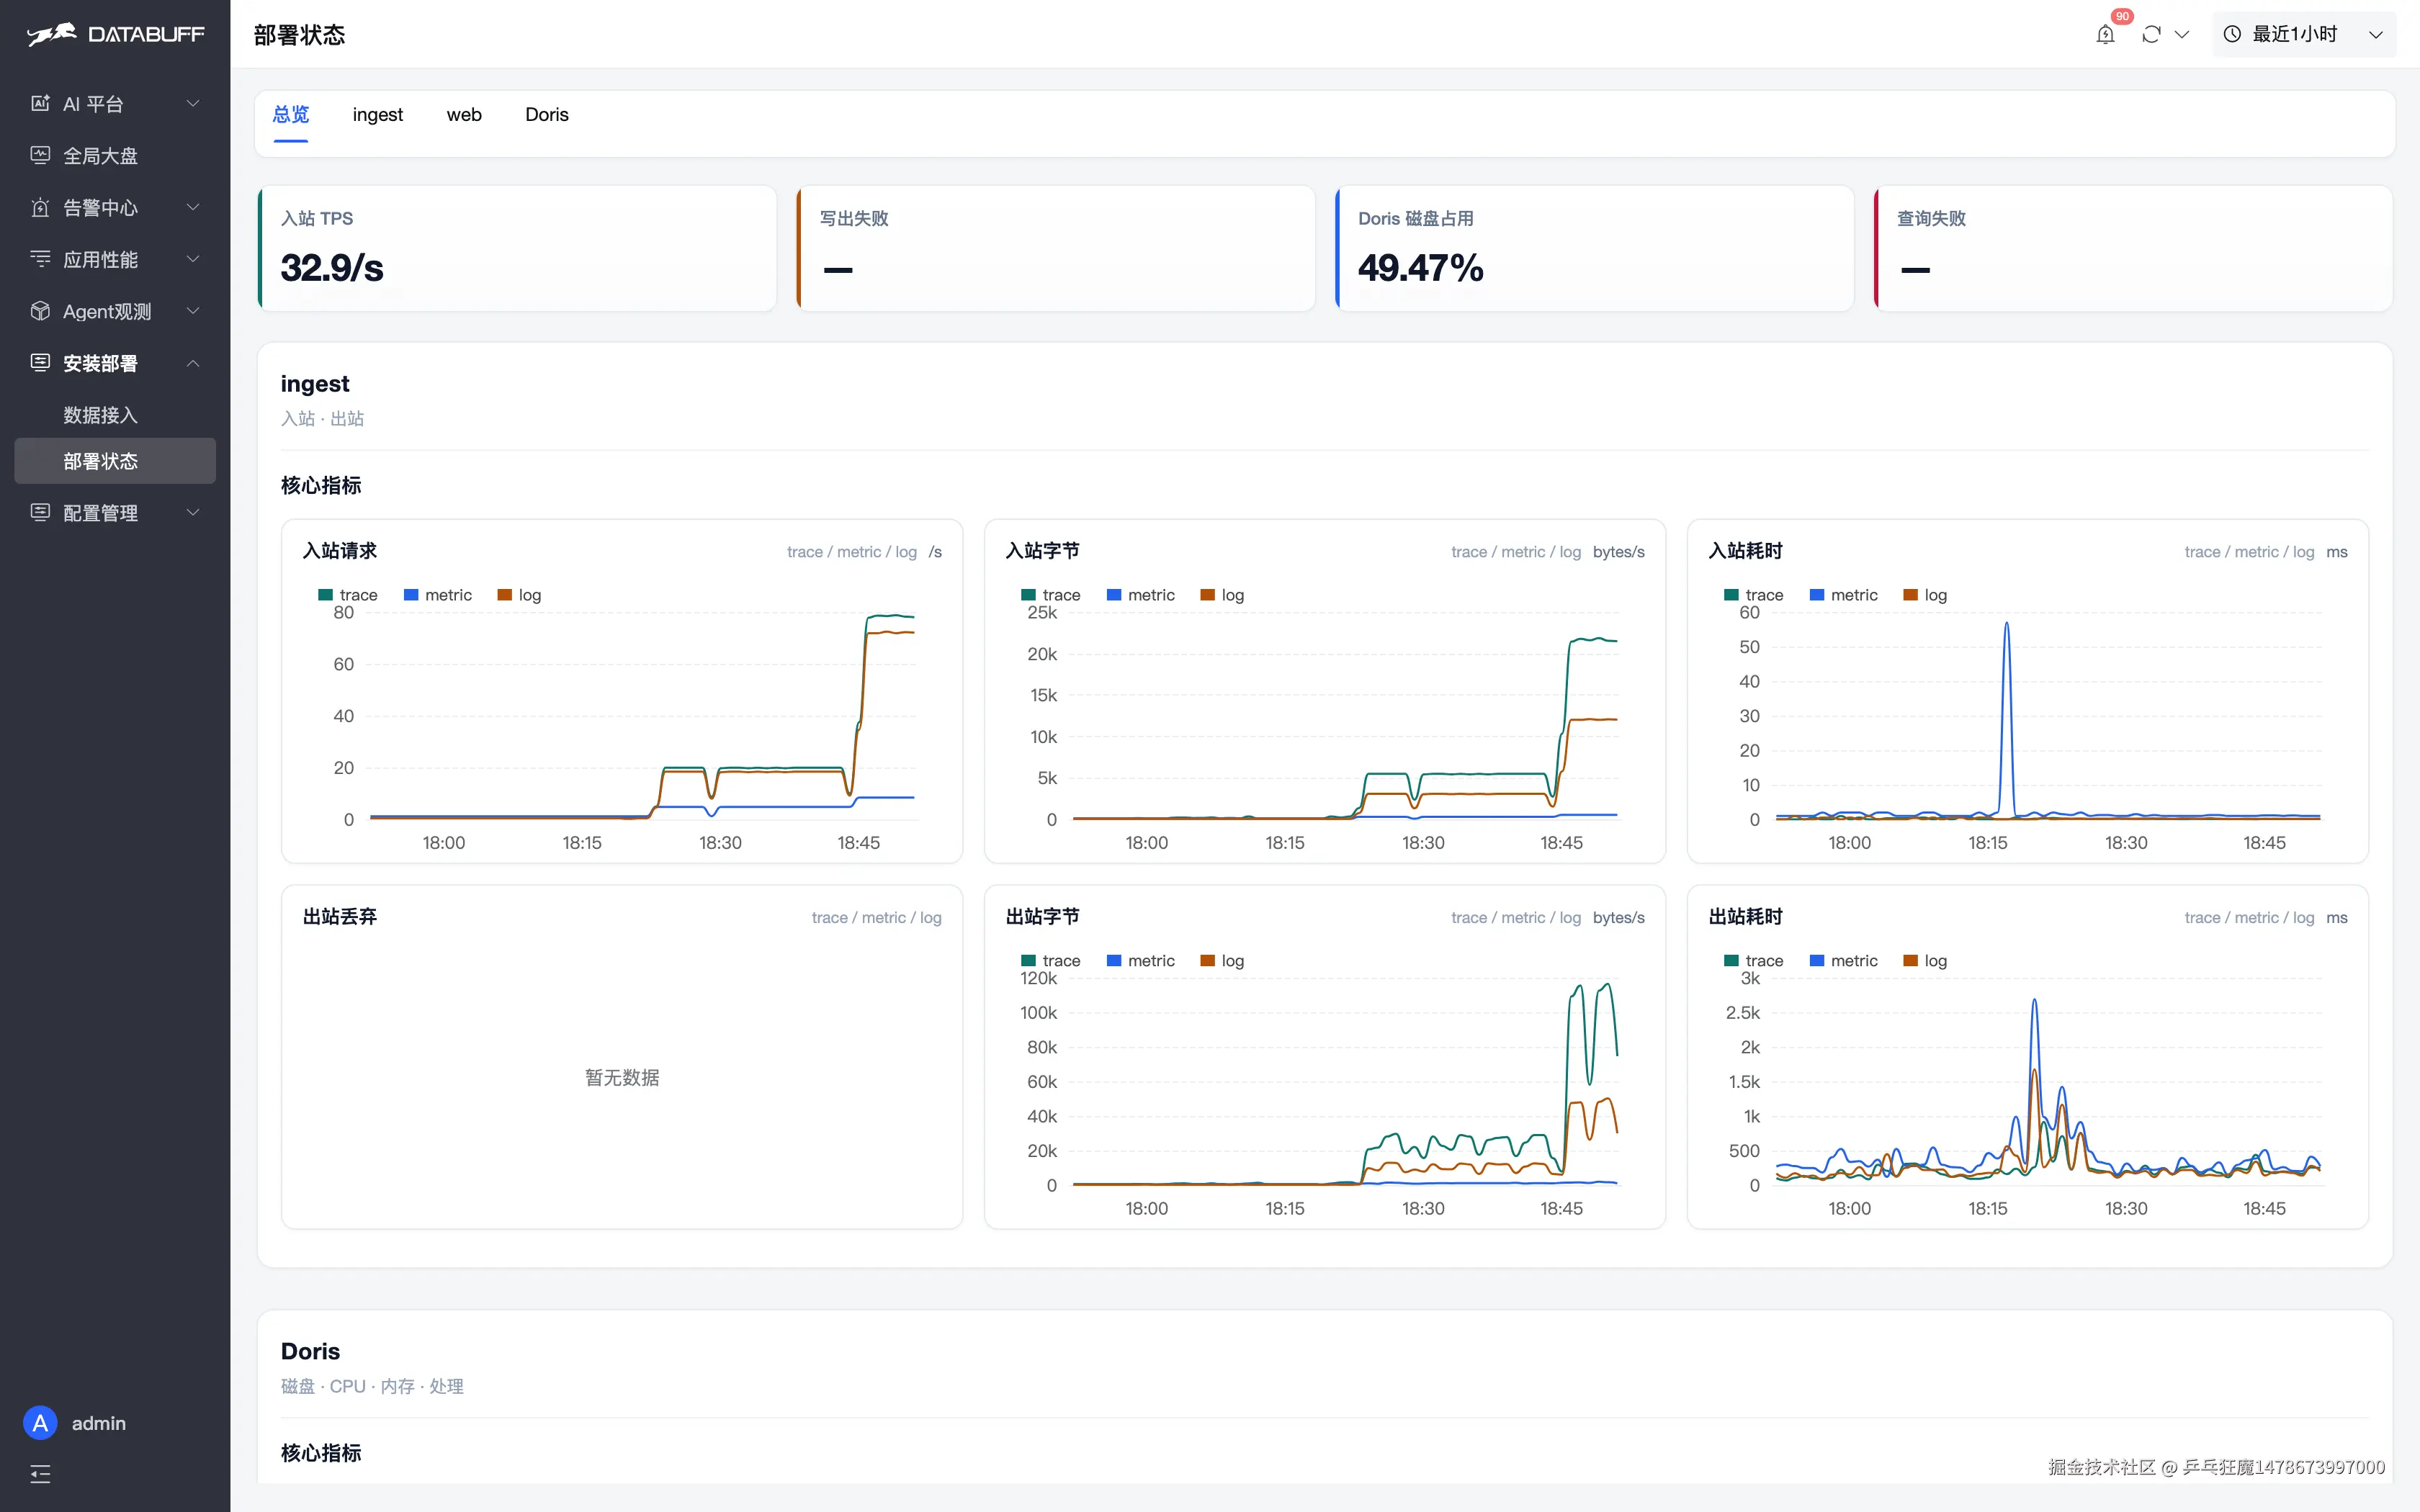Toggle metric series in 入站字节 chart legend
2420x1512 pixels.
[x=1140, y=595]
